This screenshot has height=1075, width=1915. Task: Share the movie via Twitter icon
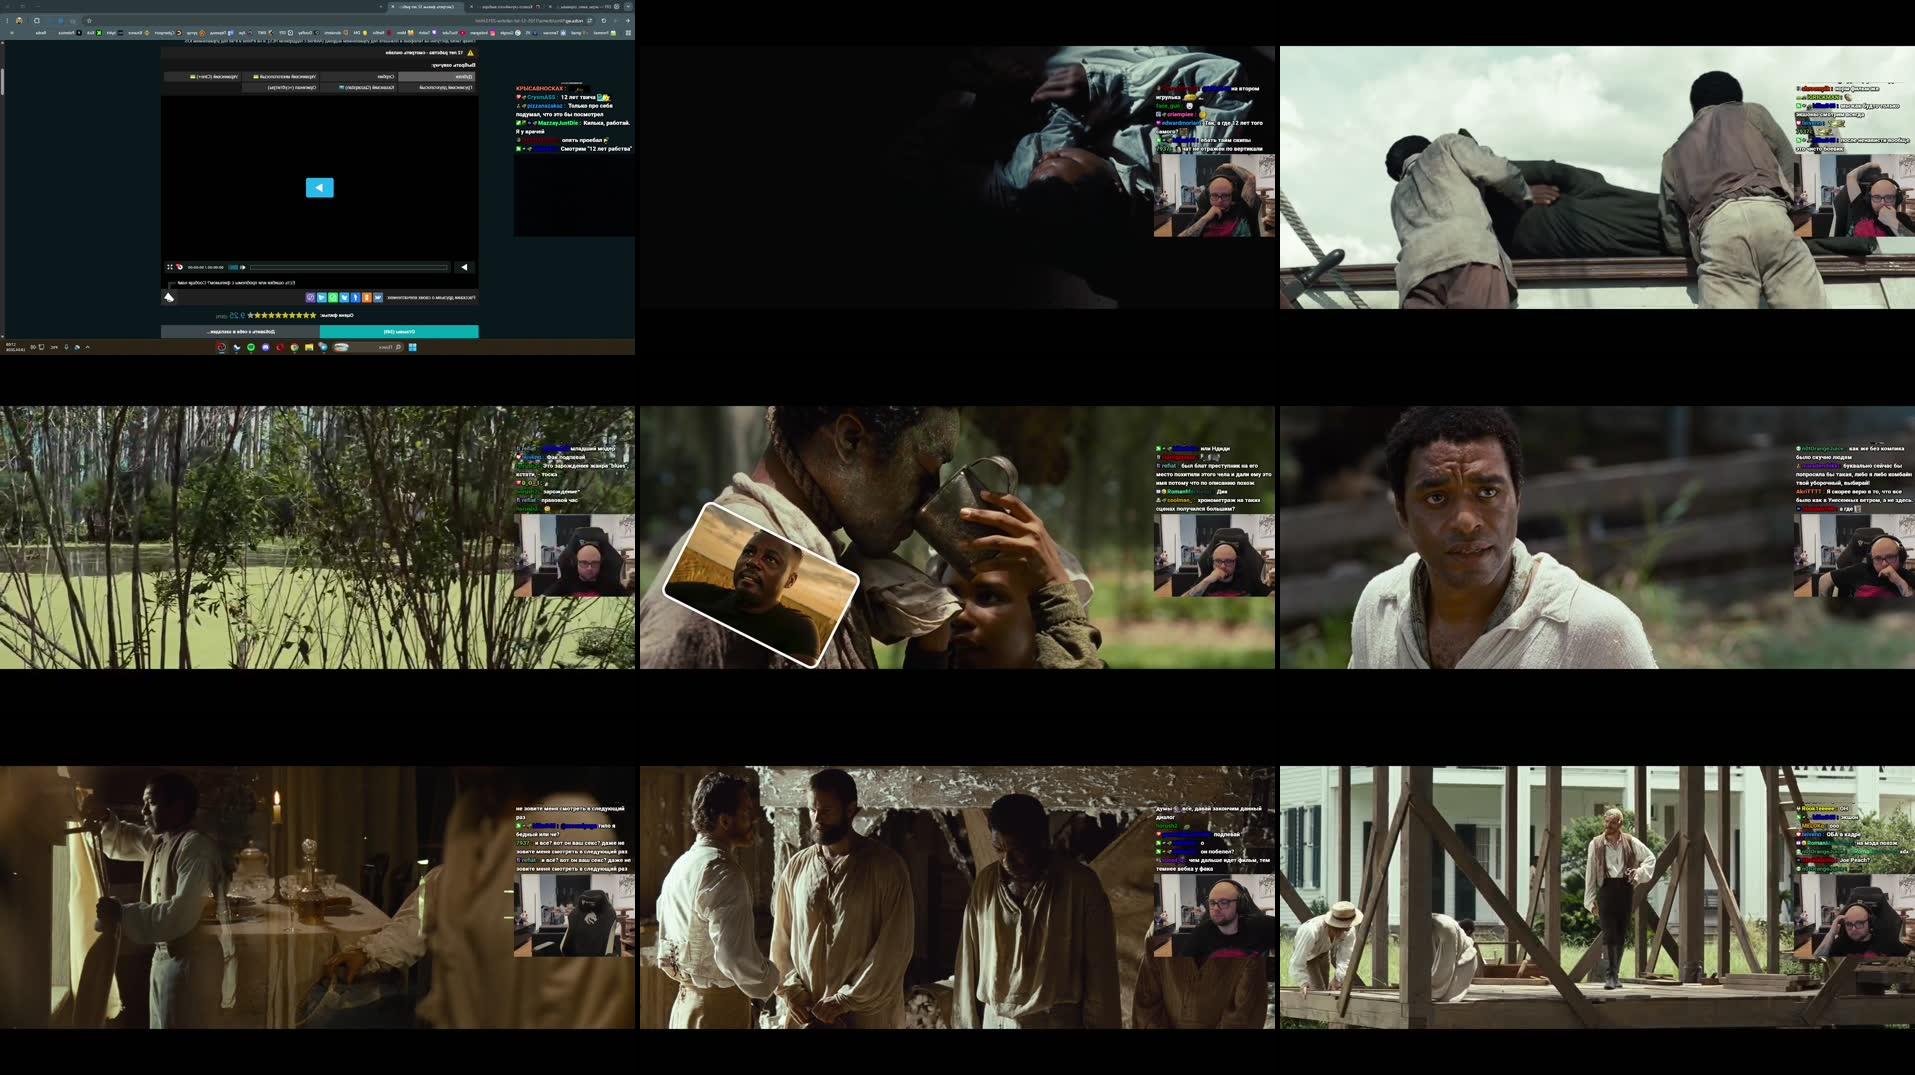tap(345, 297)
